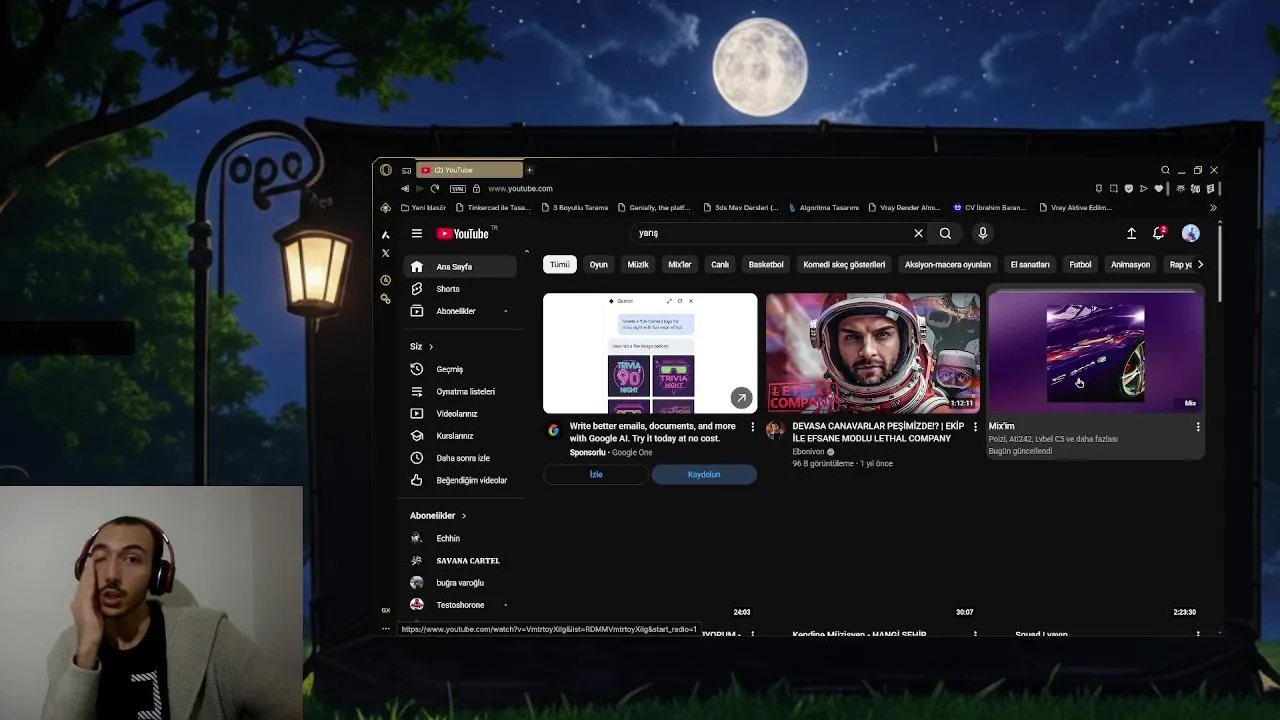1280x720 pixels.
Task: Open buğra varoğlu channel
Action: [x=460, y=582]
